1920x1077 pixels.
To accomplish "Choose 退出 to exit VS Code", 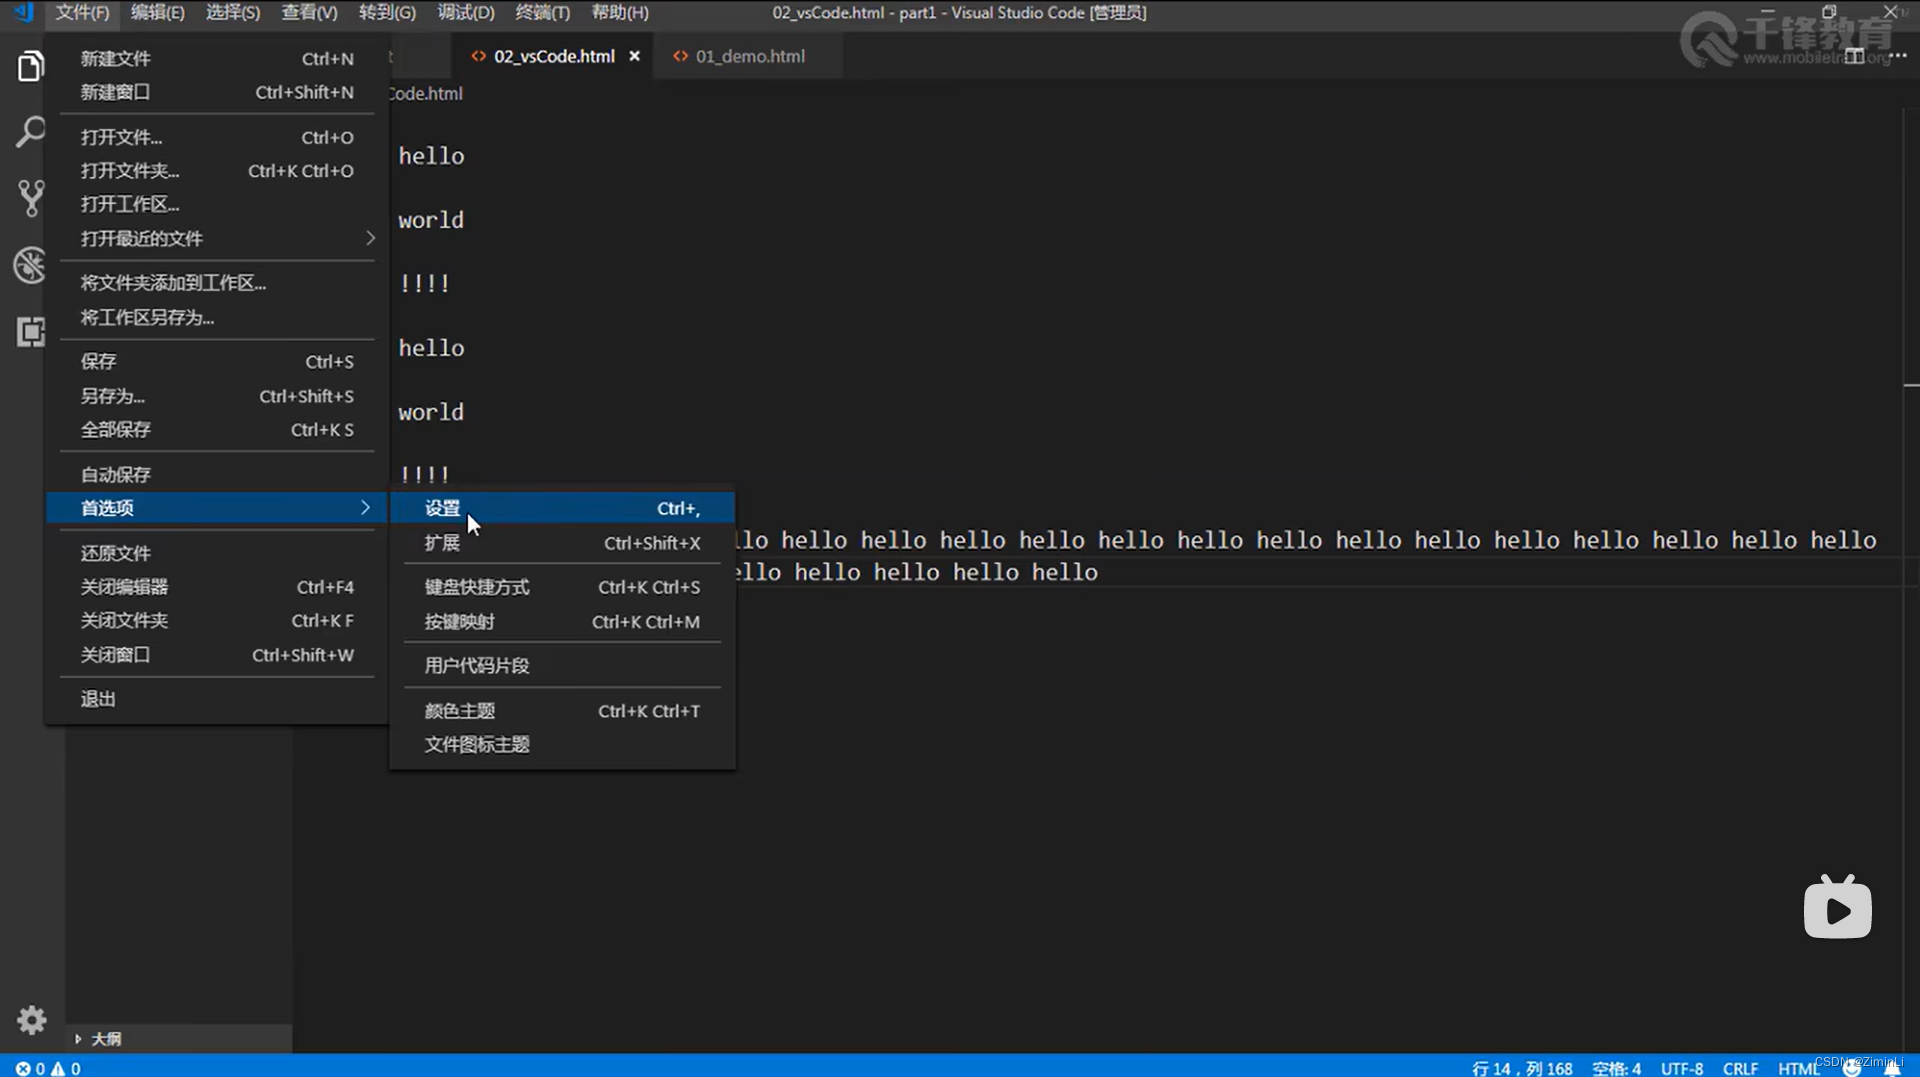I will [217, 699].
